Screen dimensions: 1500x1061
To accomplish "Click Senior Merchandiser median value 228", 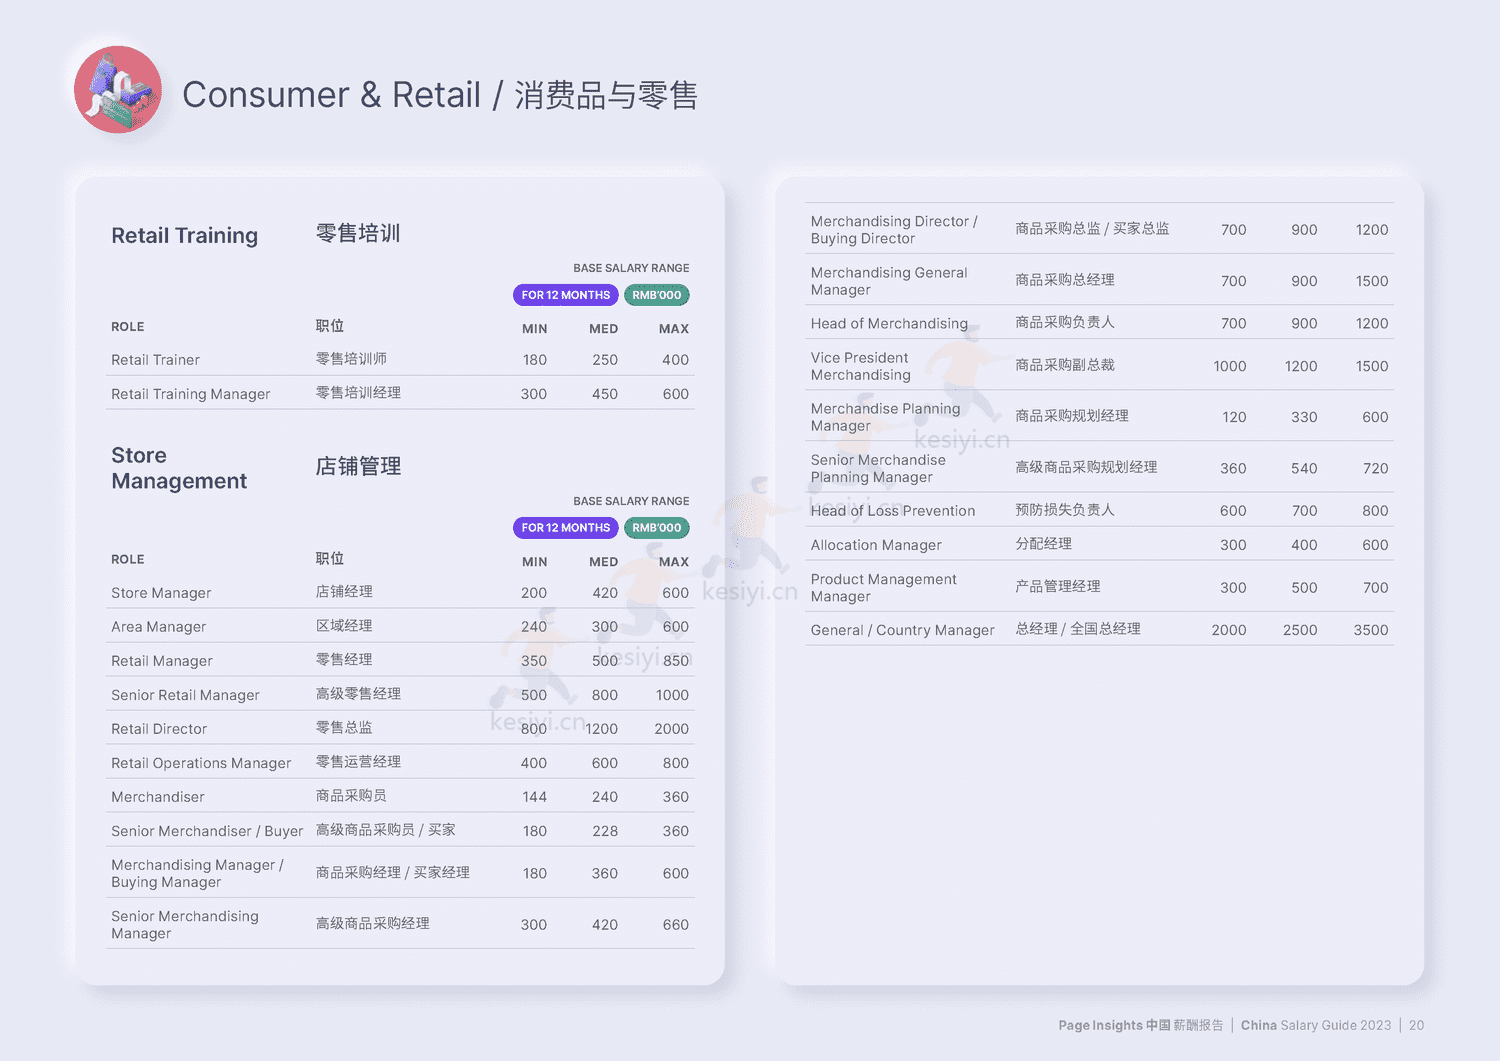I will (x=605, y=831).
